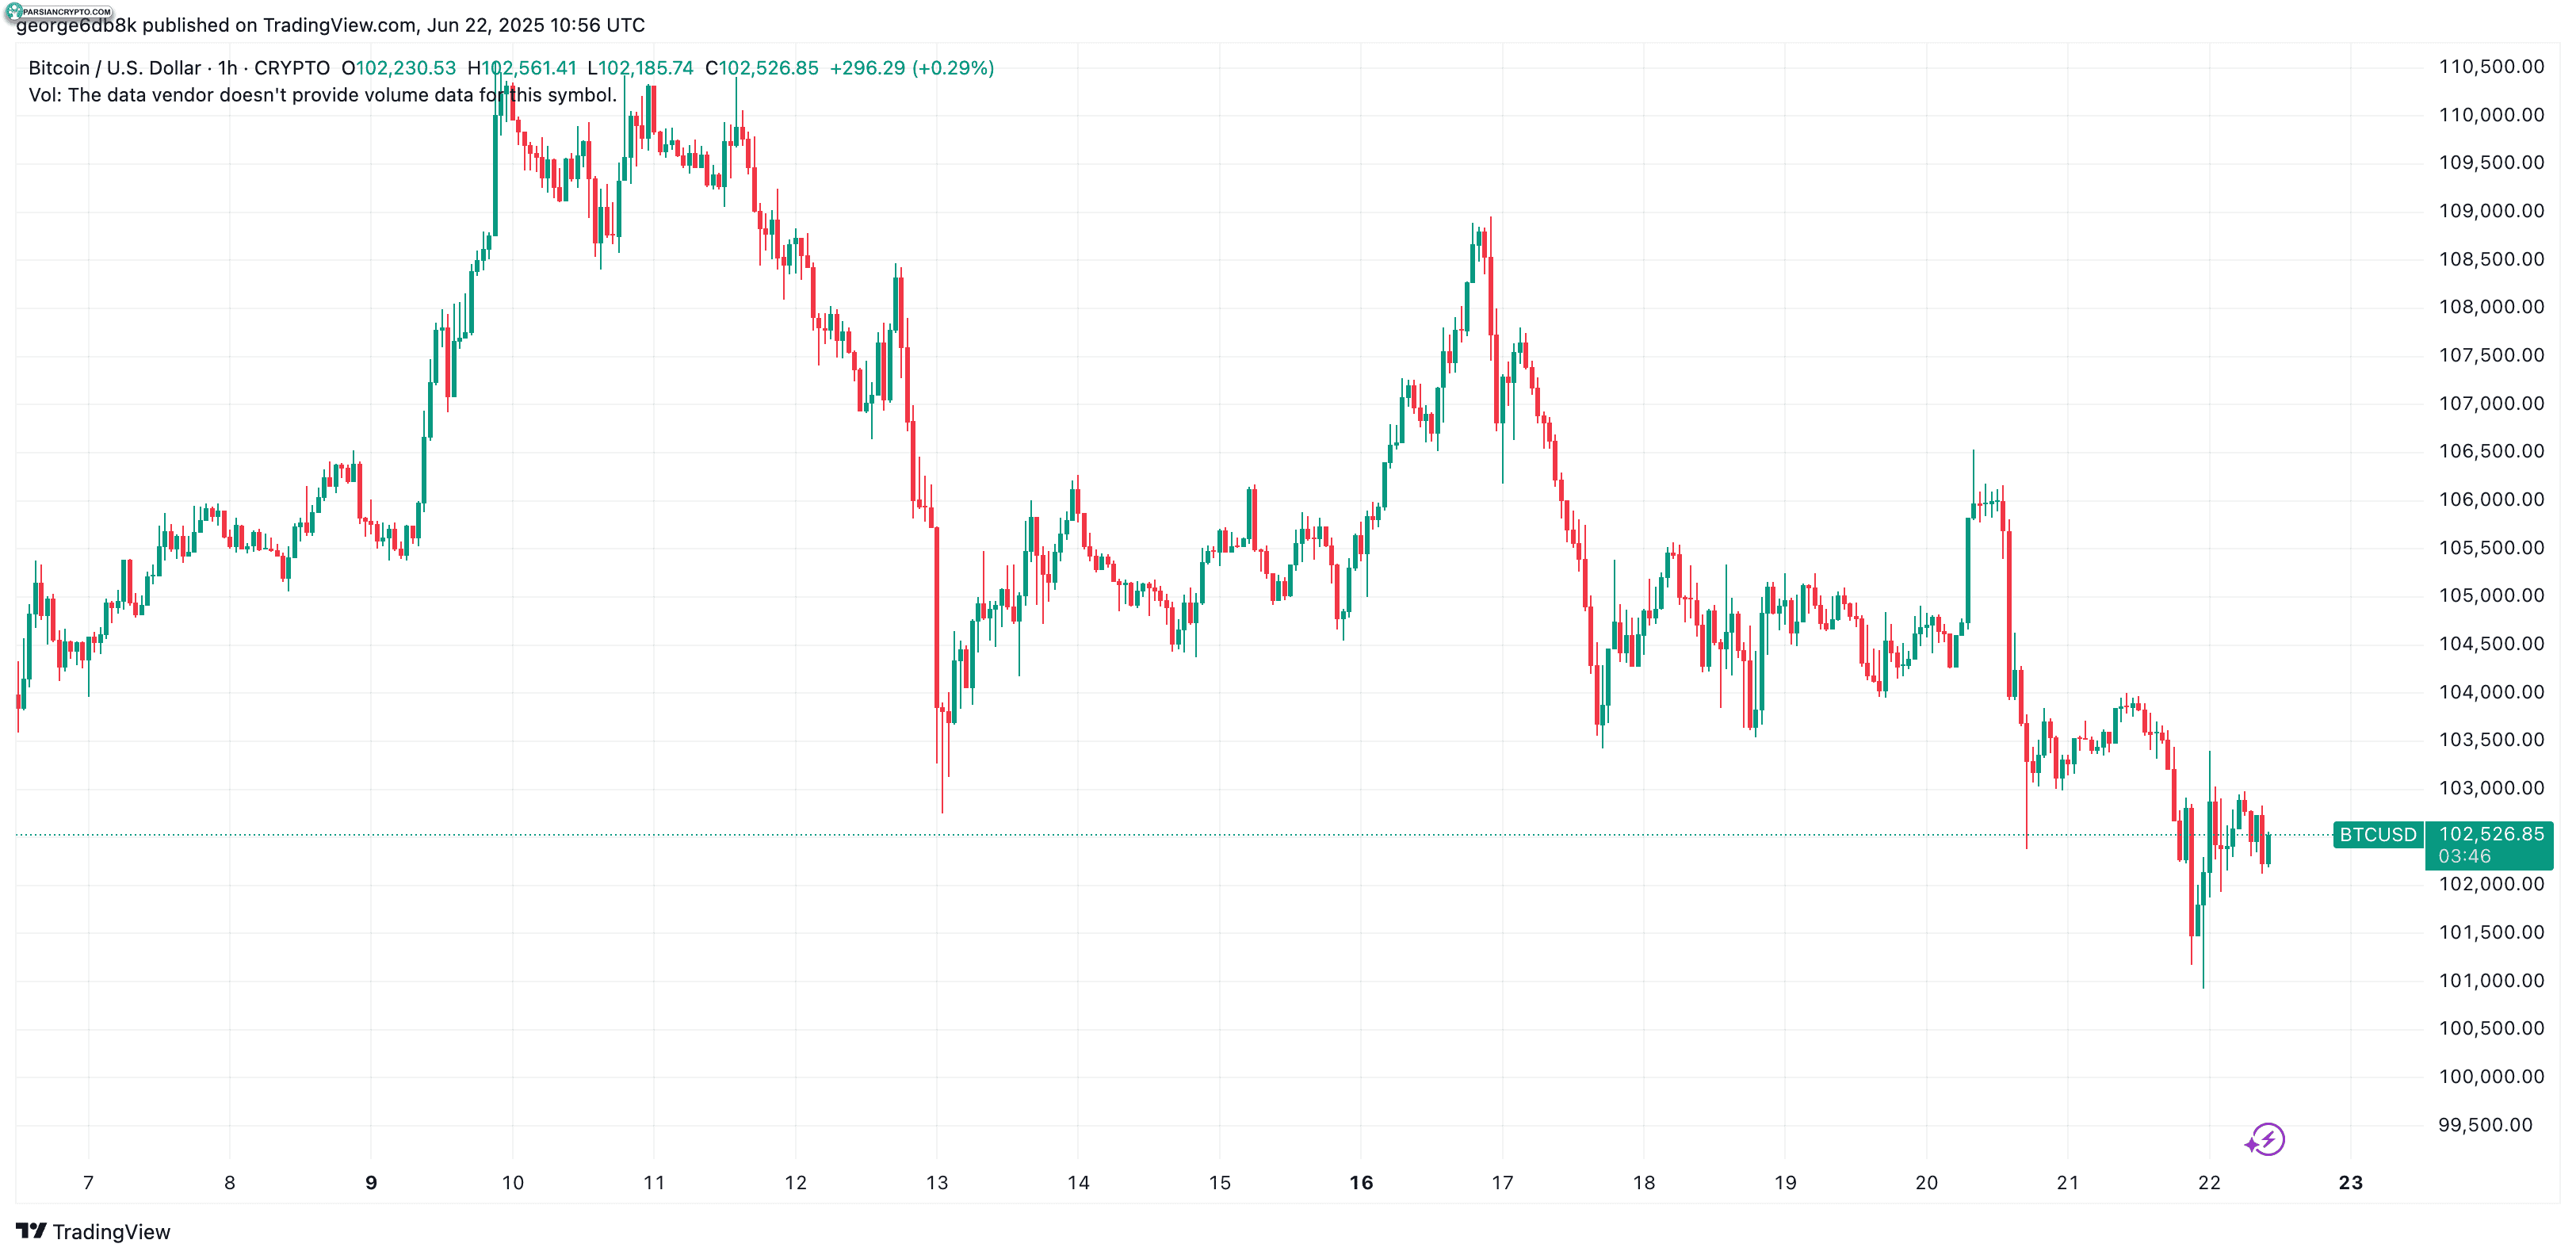The width and height of the screenshot is (2576, 1259).
Task: Click the TradingView logo icon
Action: point(31,1231)
